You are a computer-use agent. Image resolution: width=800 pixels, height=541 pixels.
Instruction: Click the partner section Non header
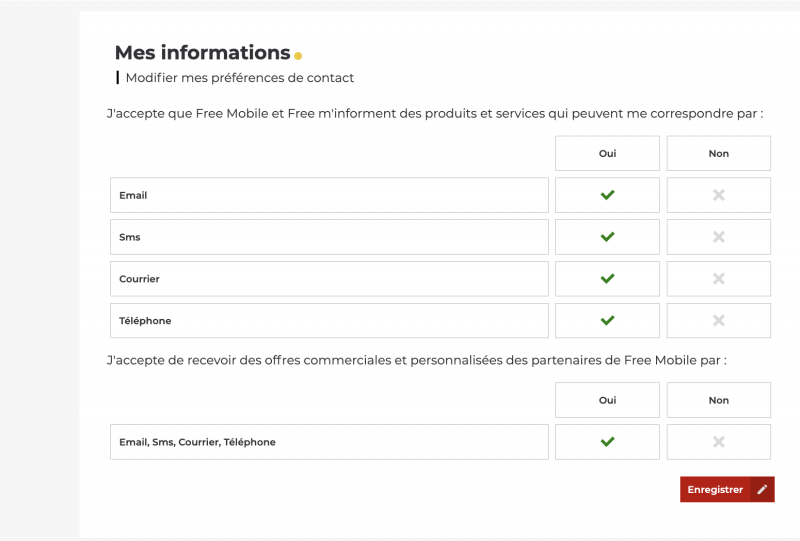(718, 400)
